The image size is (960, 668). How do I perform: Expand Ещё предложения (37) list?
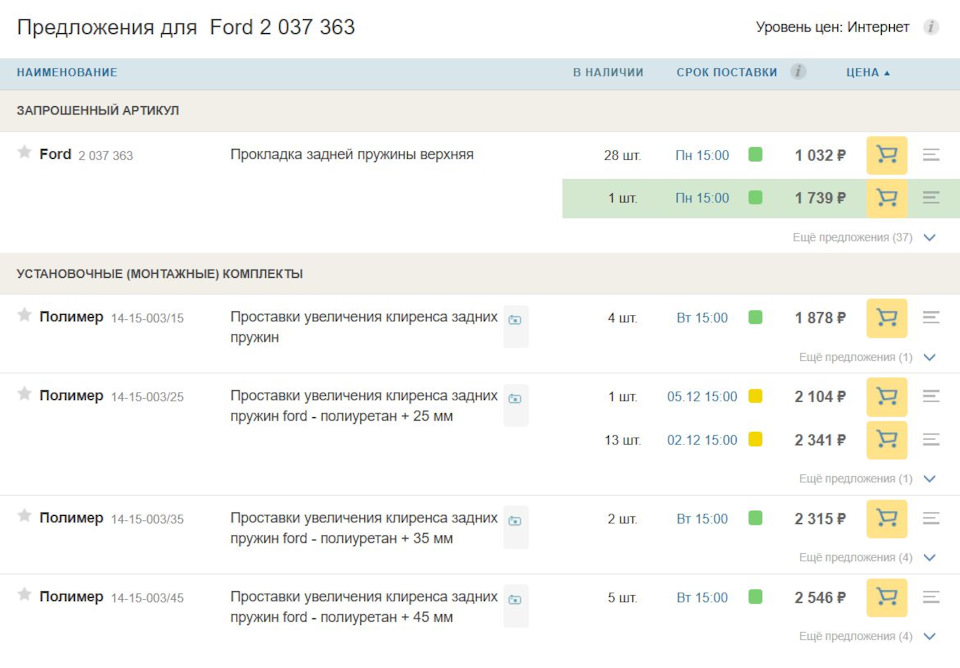click(x=929, y=238)
